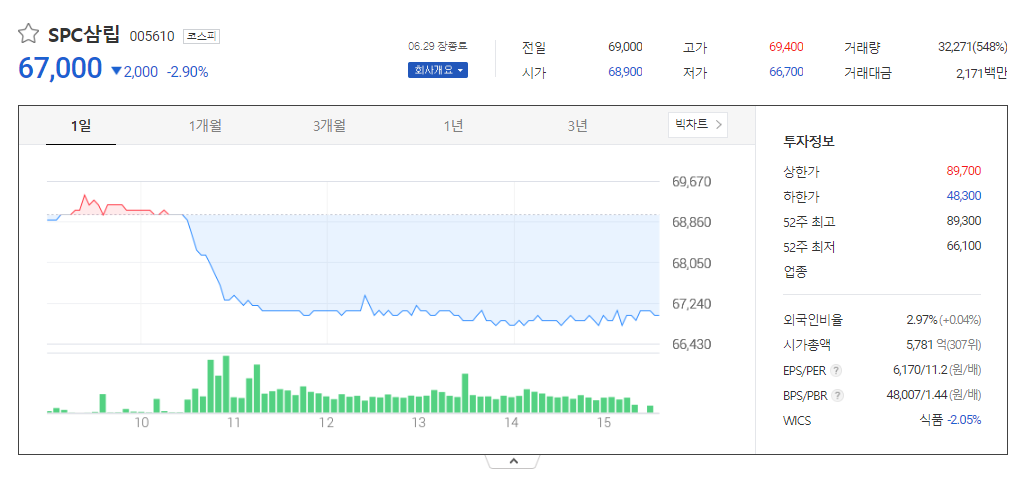Open the 빅차트 button
The image size is (1028, 479).
coord(698,125)
